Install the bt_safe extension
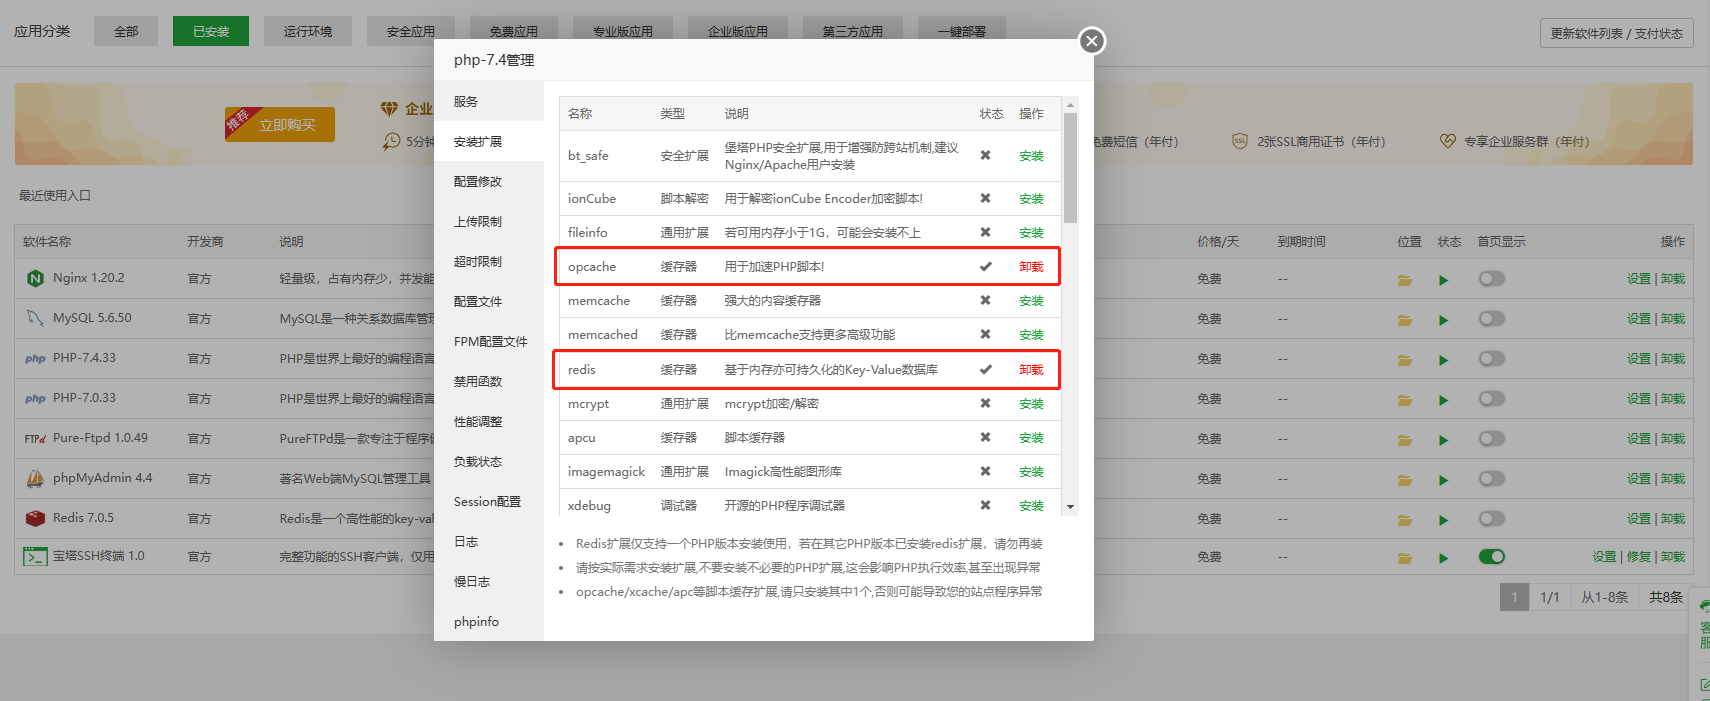This screenshot has width=1710, height=701. pyautogui.click(x=1031, y=156)
